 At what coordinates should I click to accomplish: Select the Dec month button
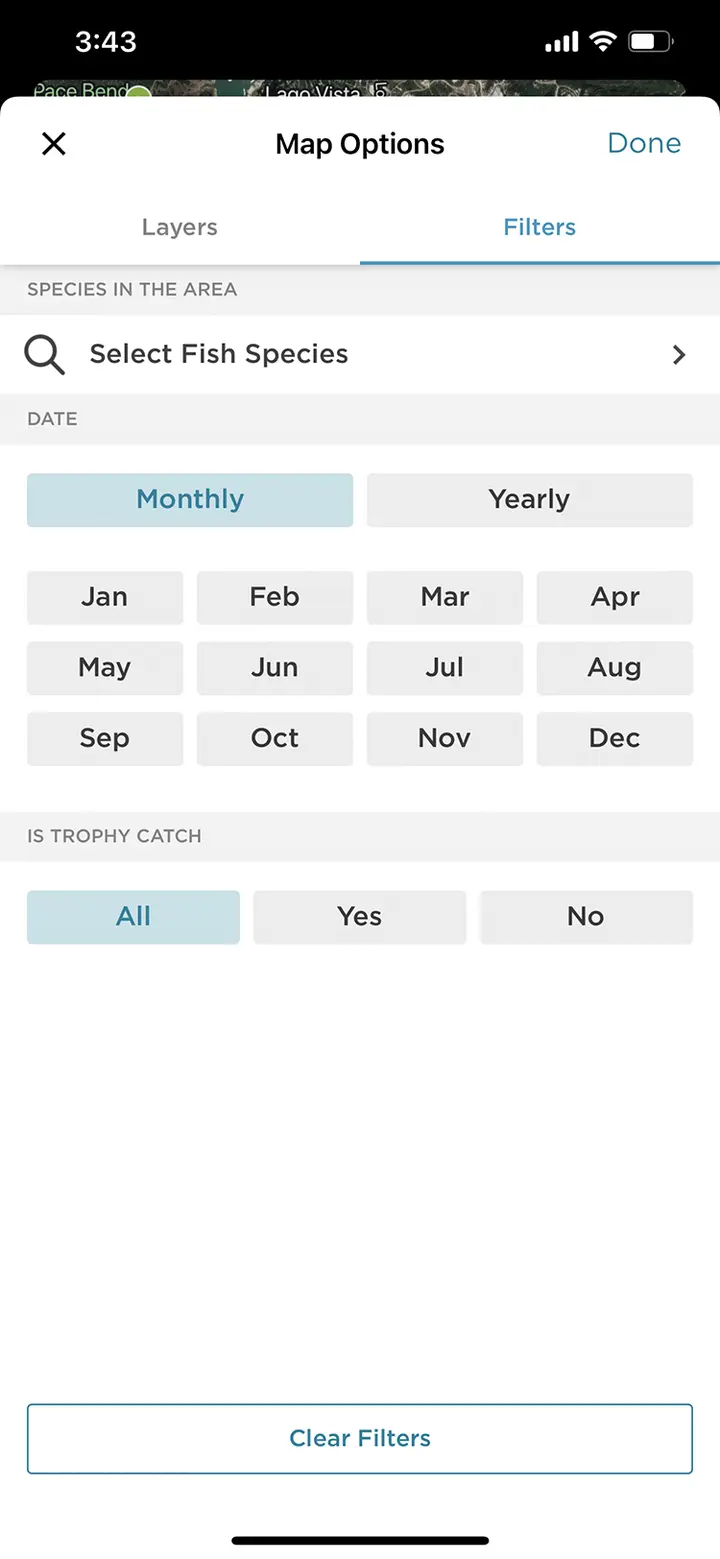point(614,738)
